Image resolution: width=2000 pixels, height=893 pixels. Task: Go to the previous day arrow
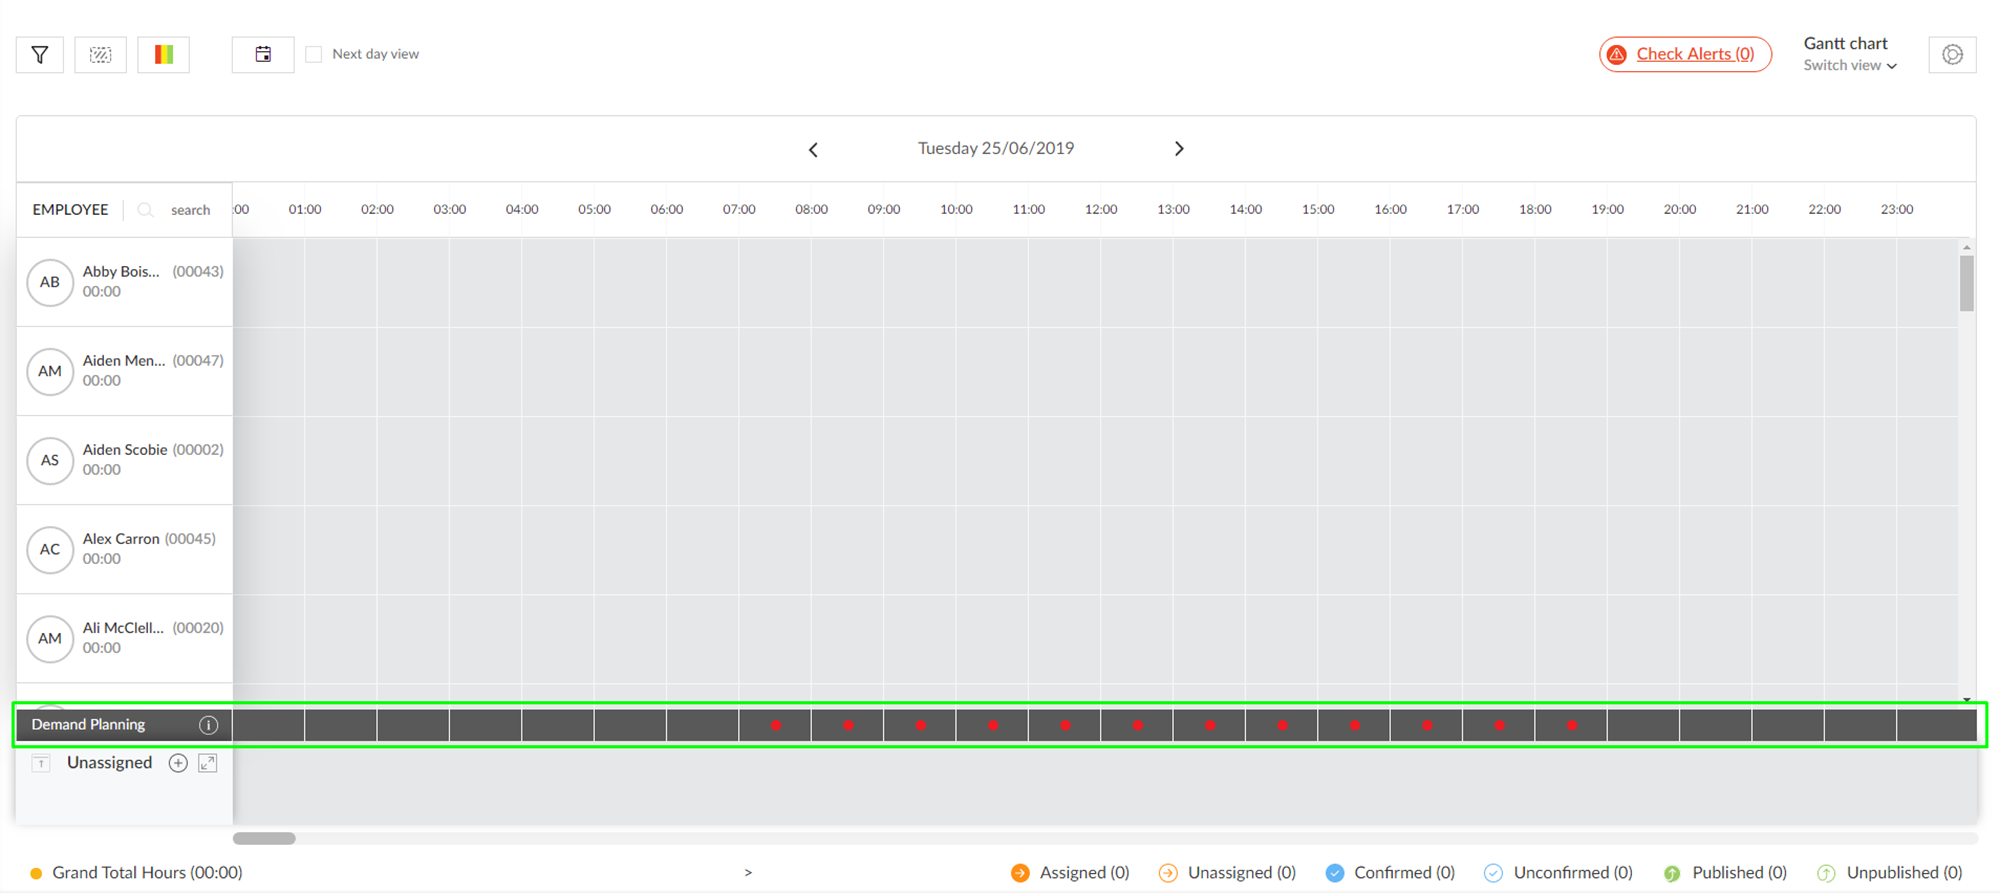[x=813, y=150]
